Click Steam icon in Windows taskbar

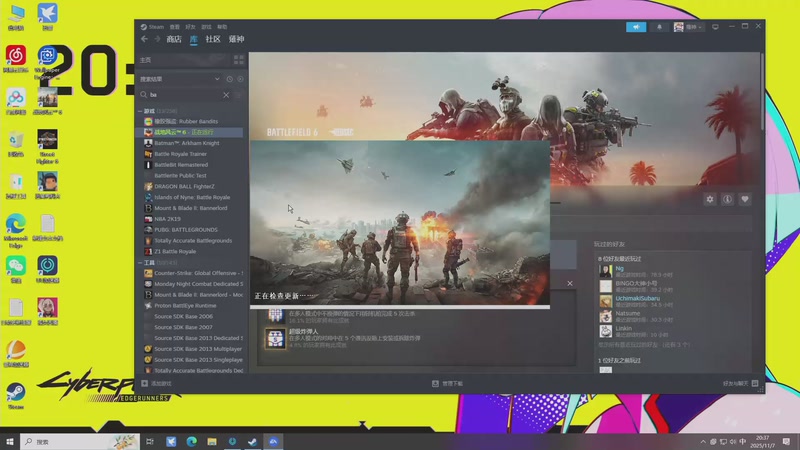[x=253, y=441]
